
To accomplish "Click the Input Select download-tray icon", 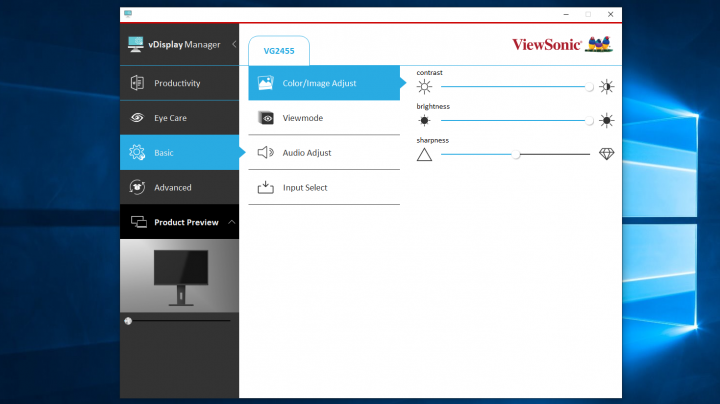I will [265, 187].
